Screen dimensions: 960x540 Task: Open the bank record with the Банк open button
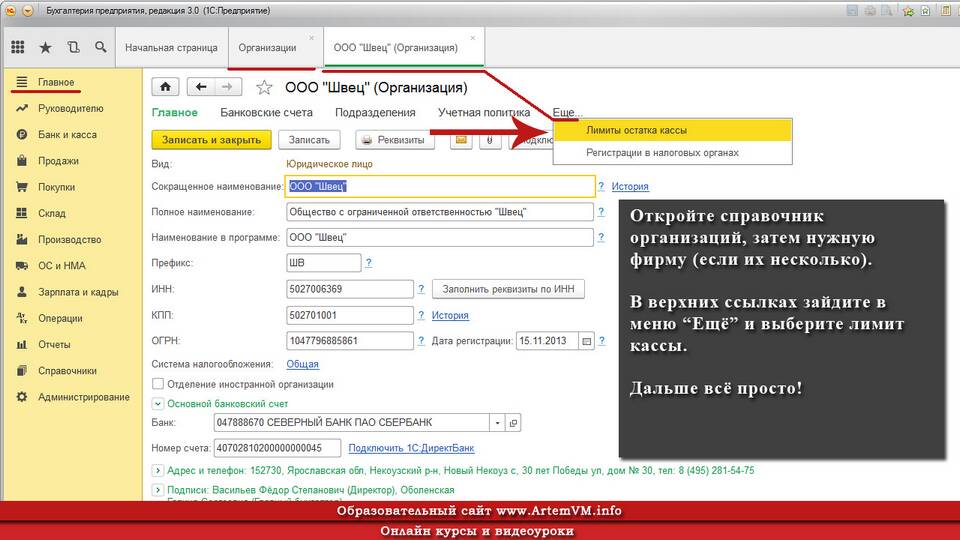pyautogui.click(x=513, y=422)
